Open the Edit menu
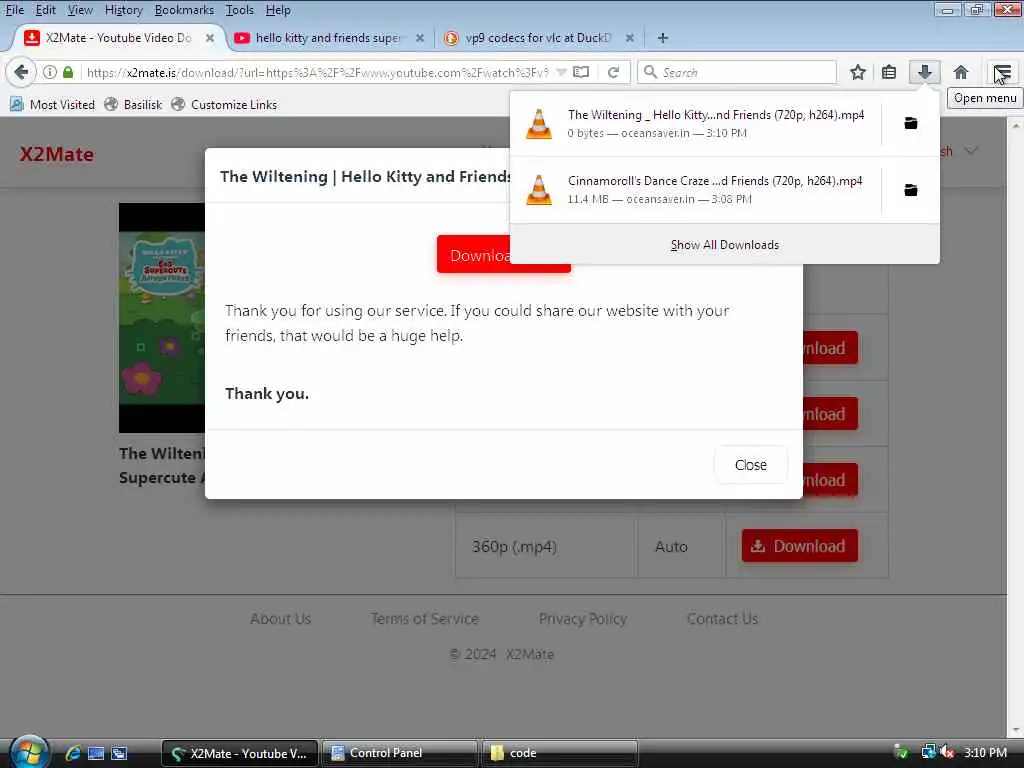The image size is (1024, 768). [45, 10]
